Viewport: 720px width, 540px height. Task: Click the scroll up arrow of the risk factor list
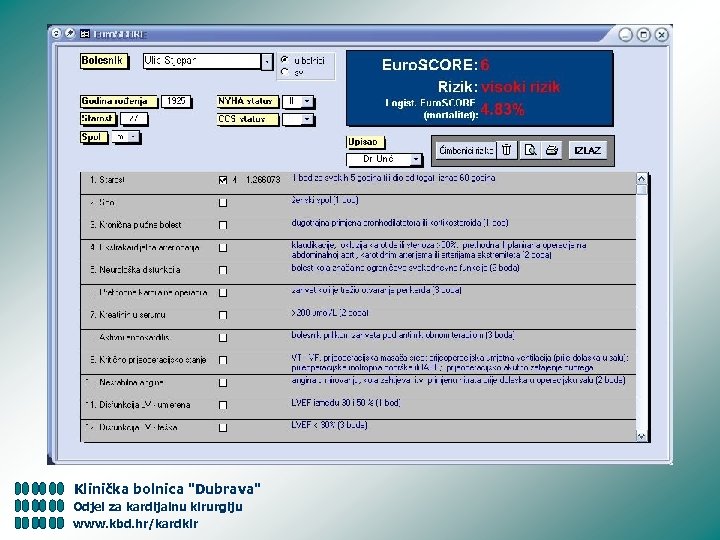(641, 179)
